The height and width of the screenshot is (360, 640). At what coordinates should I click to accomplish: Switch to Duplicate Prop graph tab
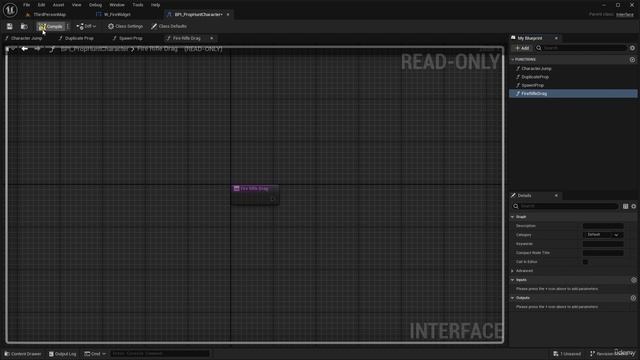79,38
